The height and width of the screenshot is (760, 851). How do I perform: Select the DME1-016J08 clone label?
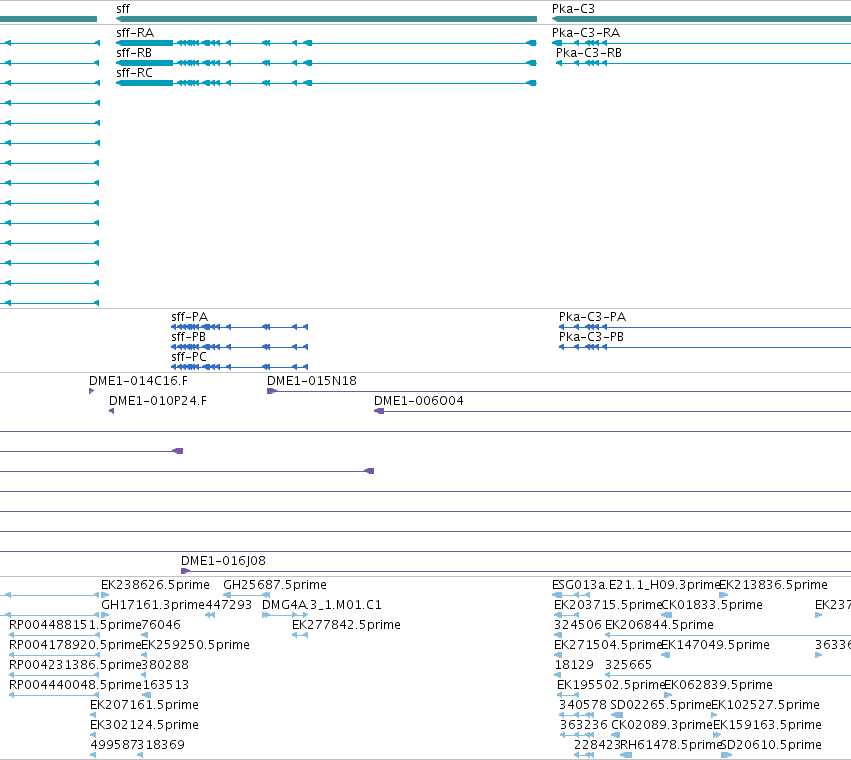tap(223, 561)
